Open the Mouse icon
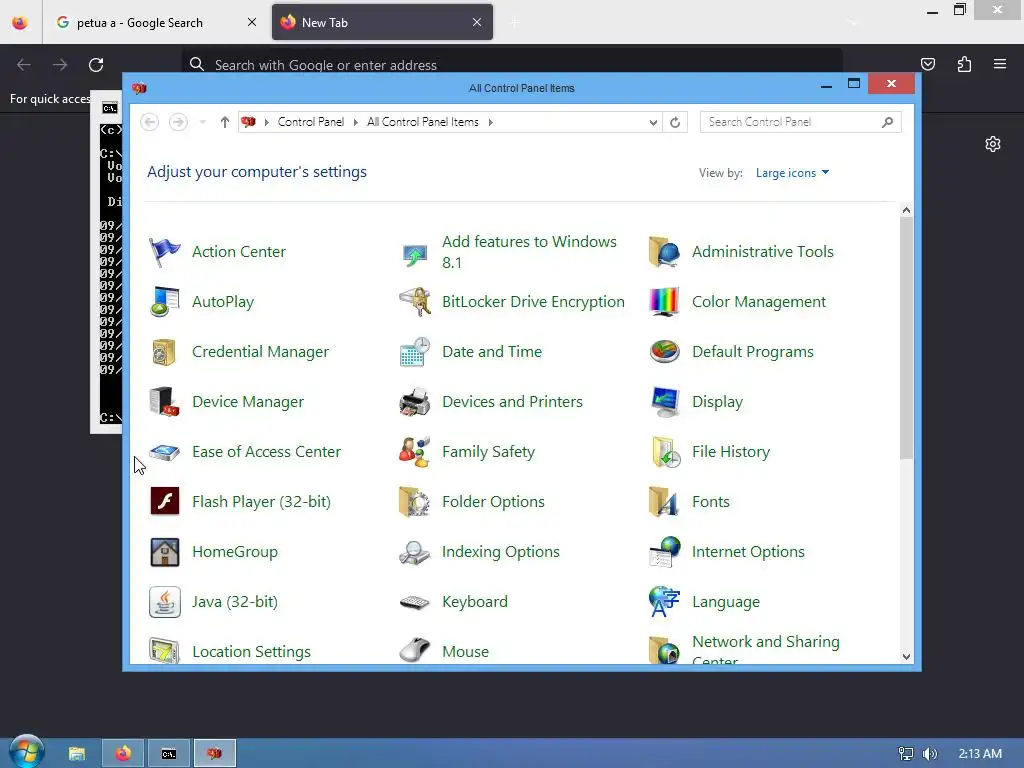Viewport: 1024px width, 768px height. tap(415, 650)
